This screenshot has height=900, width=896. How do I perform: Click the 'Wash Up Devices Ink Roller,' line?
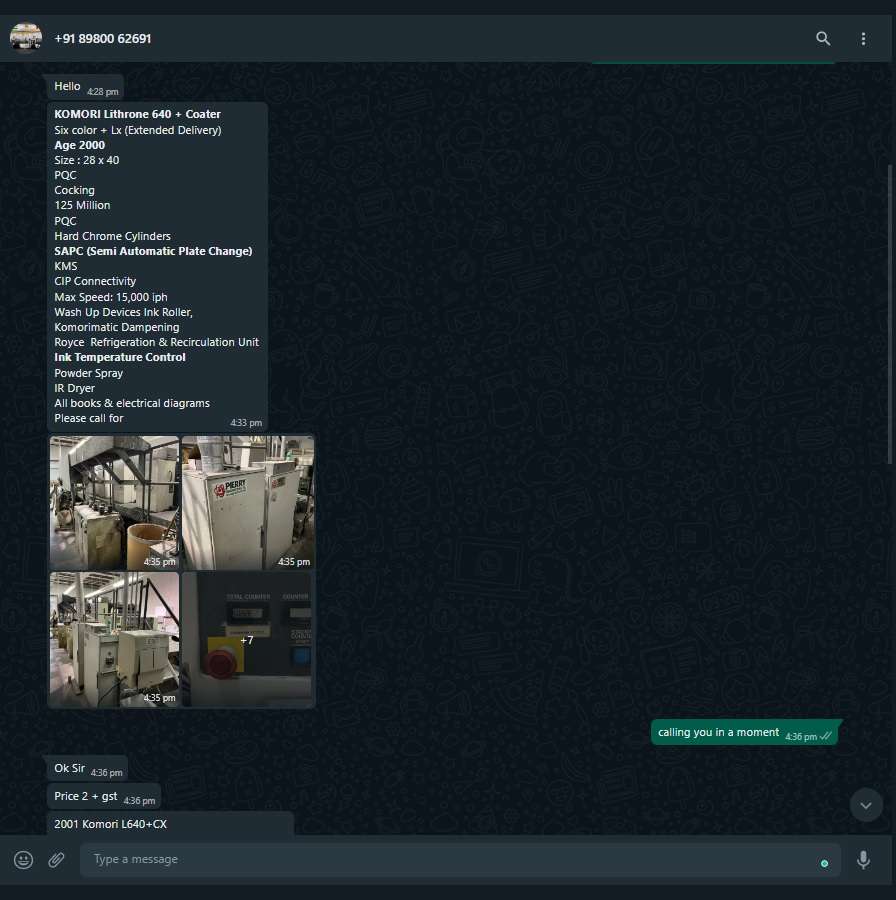click(x=123, y=312)
